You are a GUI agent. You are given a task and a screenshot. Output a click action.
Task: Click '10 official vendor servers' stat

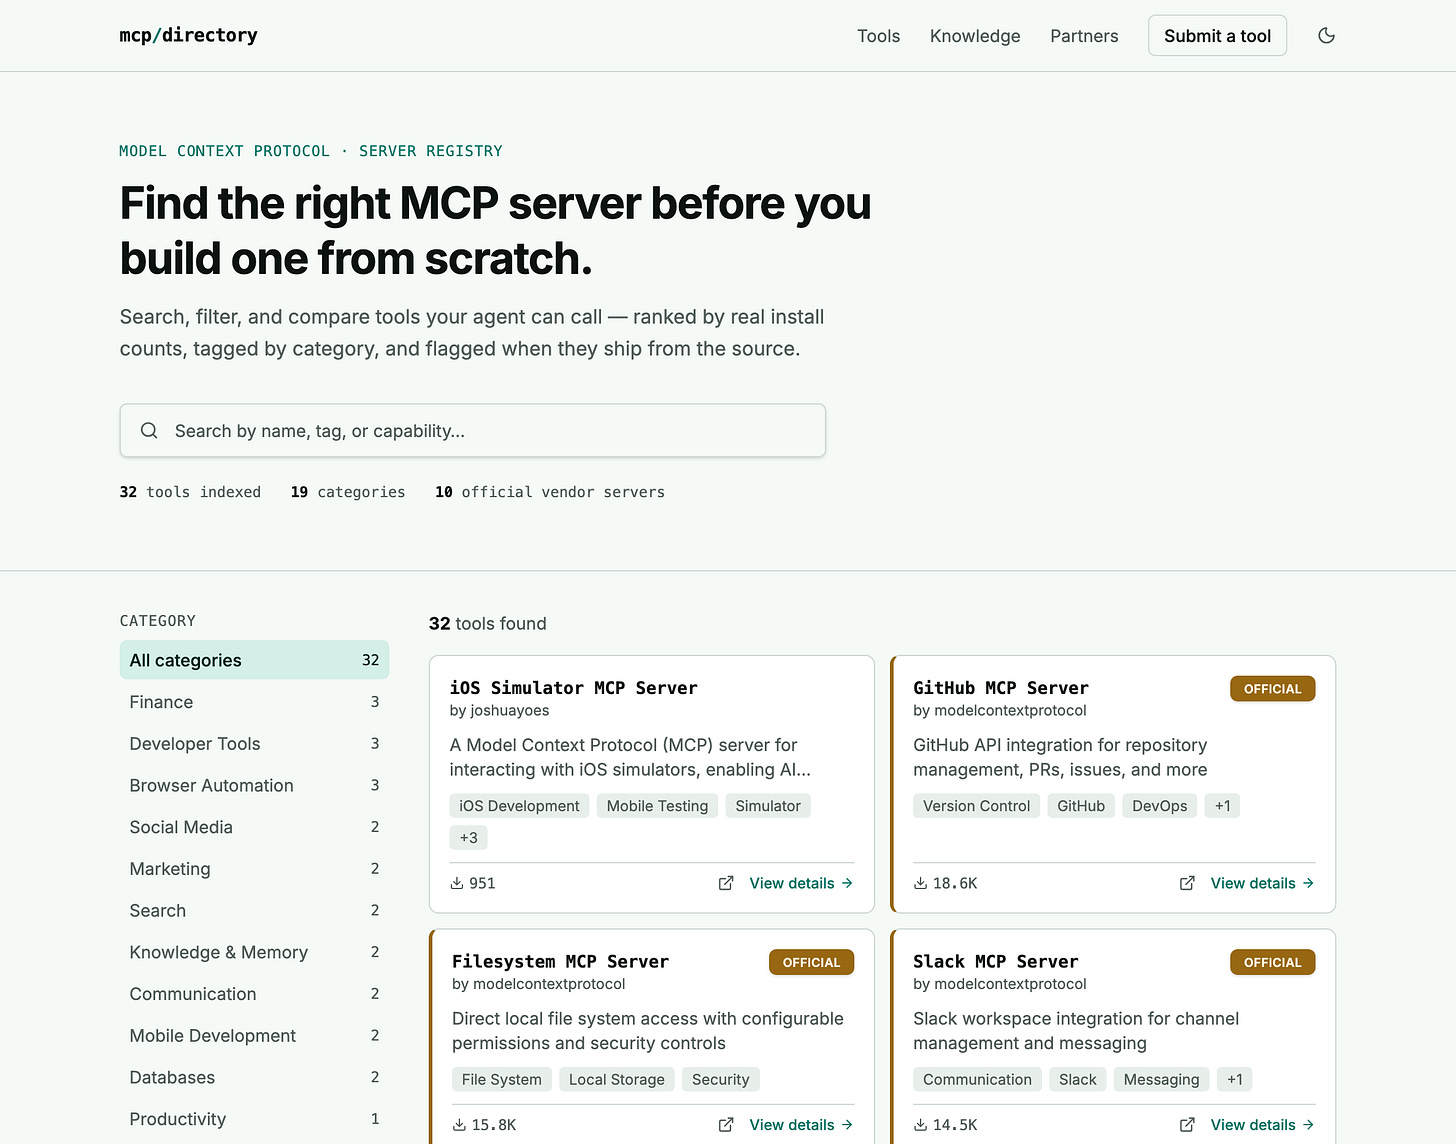(550, 492)
